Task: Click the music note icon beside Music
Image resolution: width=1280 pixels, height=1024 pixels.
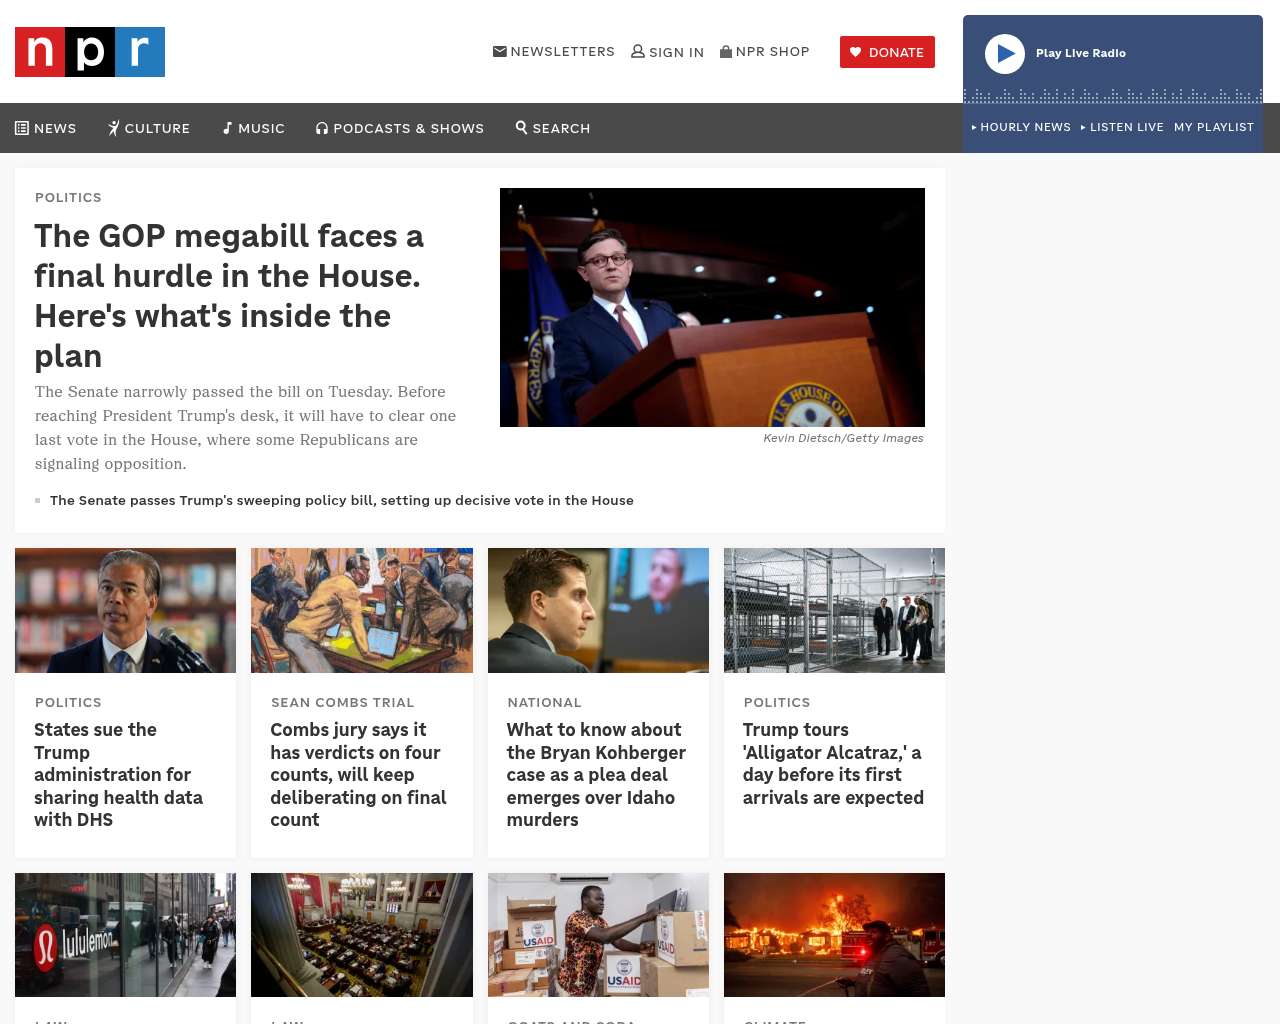Action: (x=227, y=128)
